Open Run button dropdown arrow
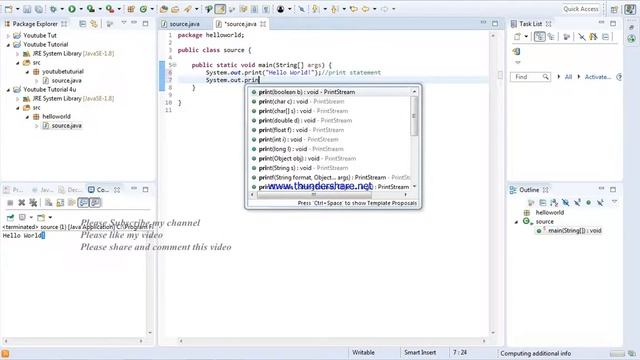This screenshot has width=640, height=360. tap(81, 9)
